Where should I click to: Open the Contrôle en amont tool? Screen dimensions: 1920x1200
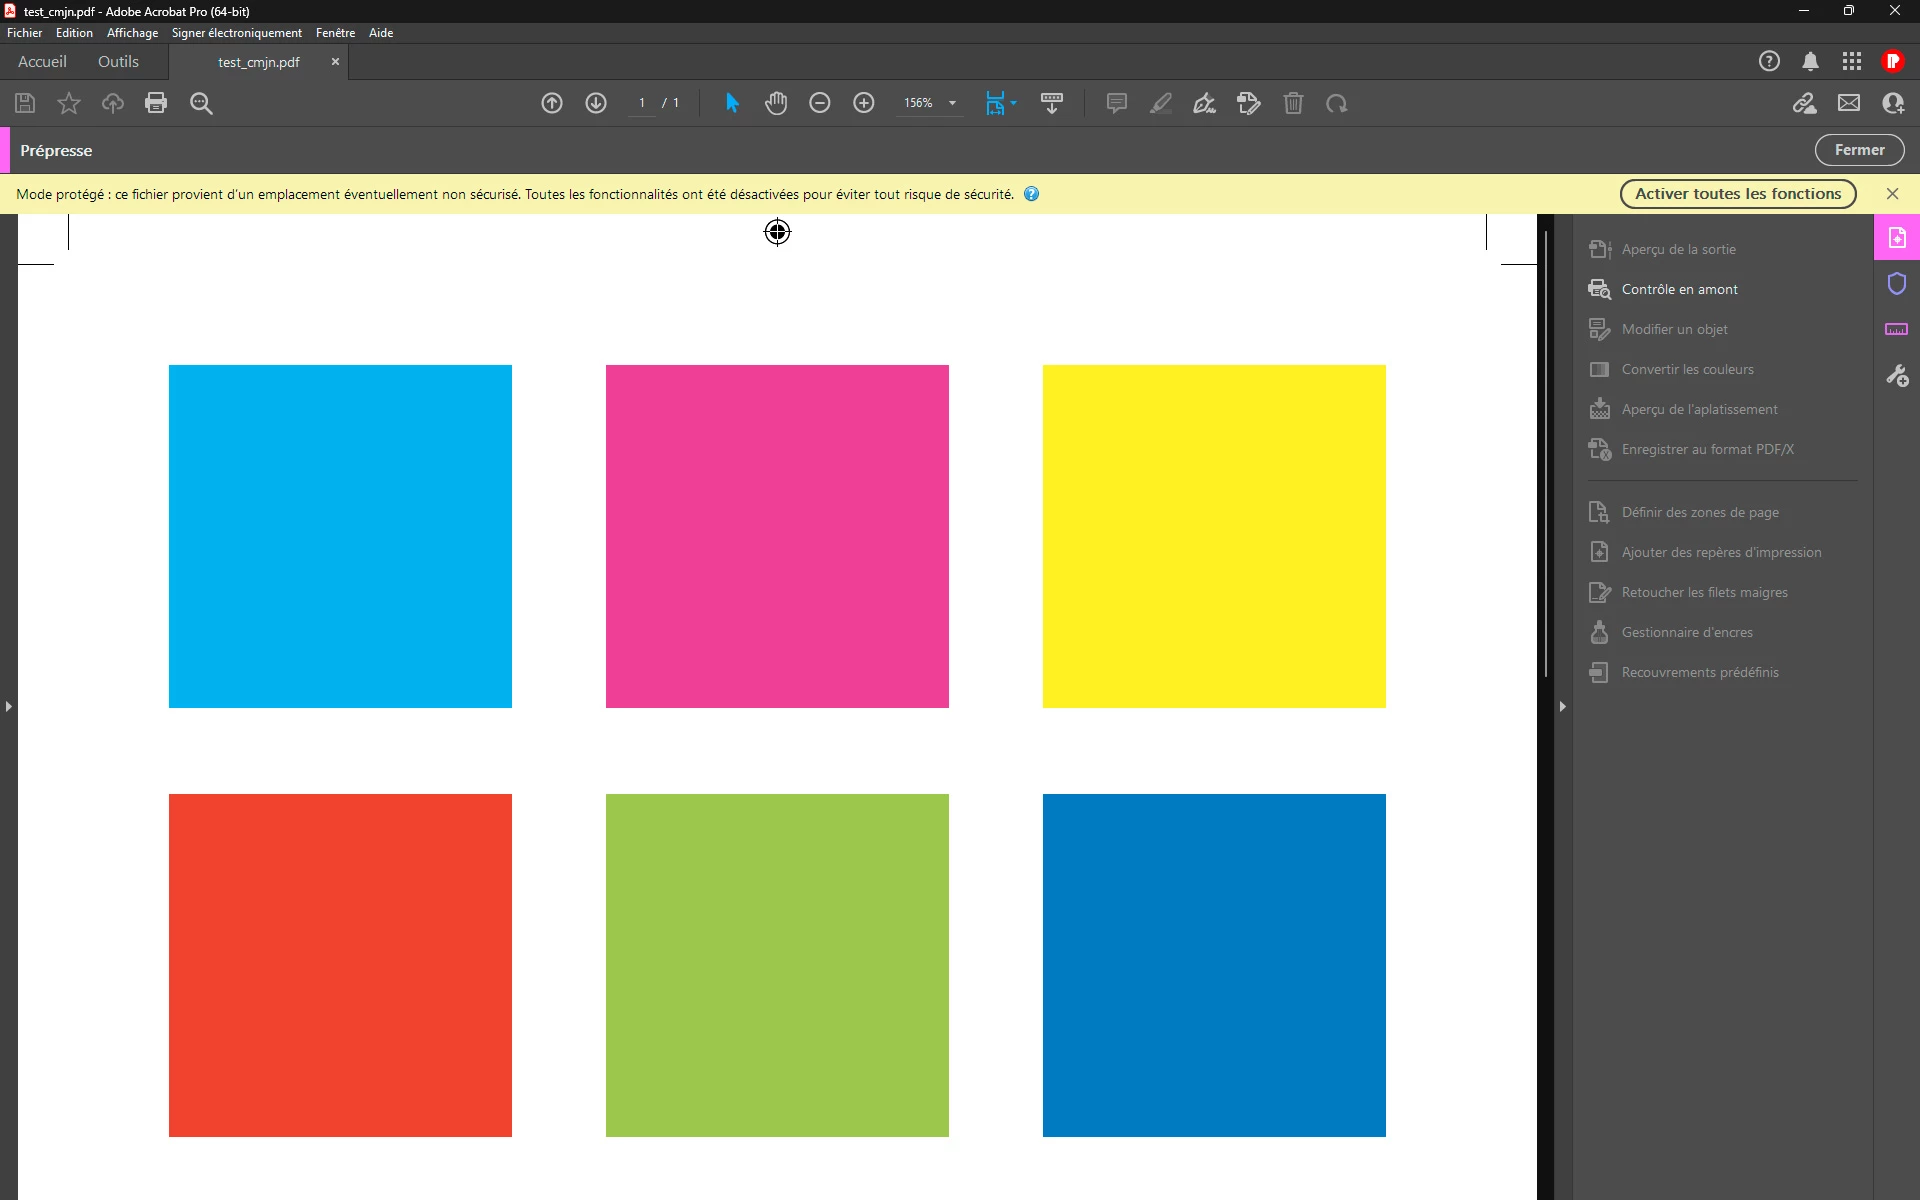click(1679, 289)
